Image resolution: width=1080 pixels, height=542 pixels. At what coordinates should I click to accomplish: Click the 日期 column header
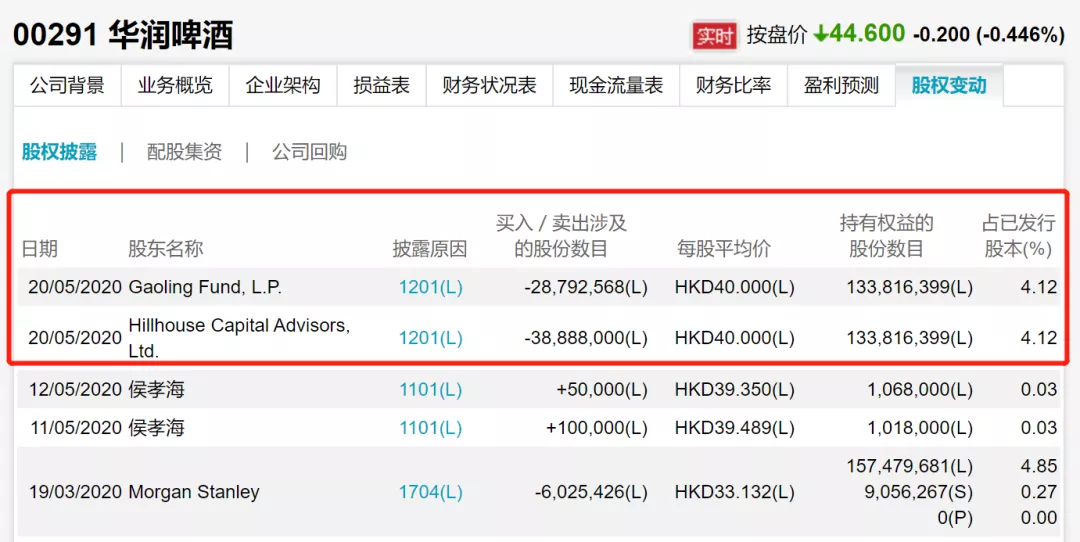click(x=40, y=249)
